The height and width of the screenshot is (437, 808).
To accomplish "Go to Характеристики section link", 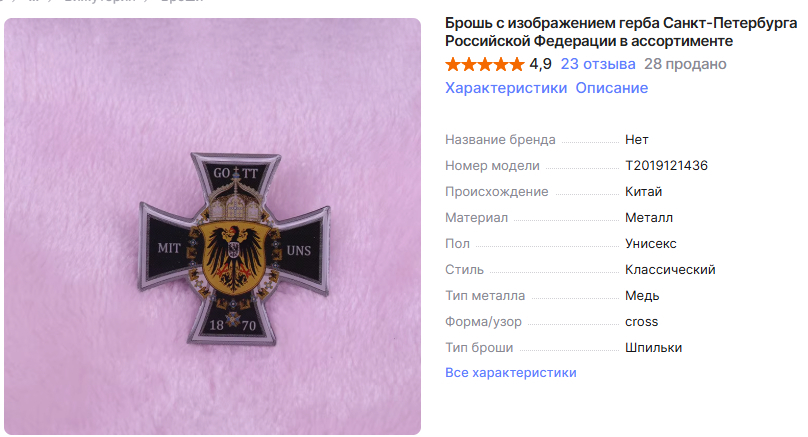I will pos(506,88).
